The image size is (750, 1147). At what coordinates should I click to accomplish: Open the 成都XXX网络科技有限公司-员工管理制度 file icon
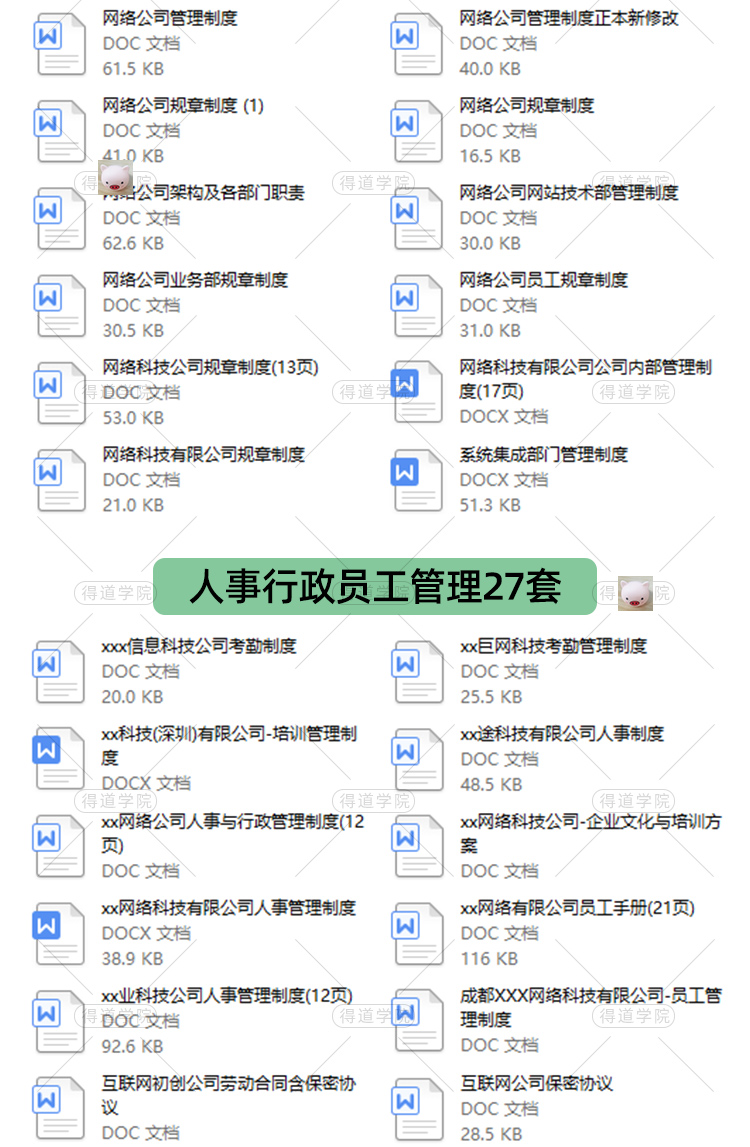pos(417,1020)
